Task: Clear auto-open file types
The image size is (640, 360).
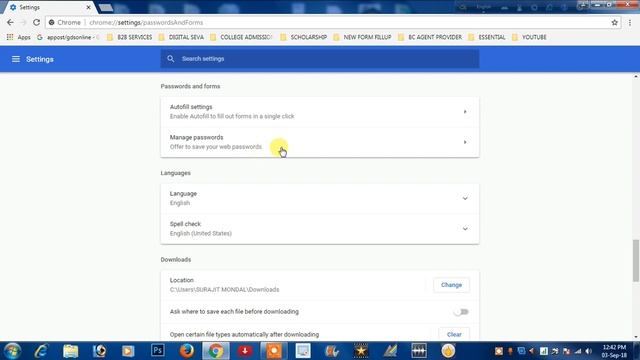Action: [x=454, y=334]
